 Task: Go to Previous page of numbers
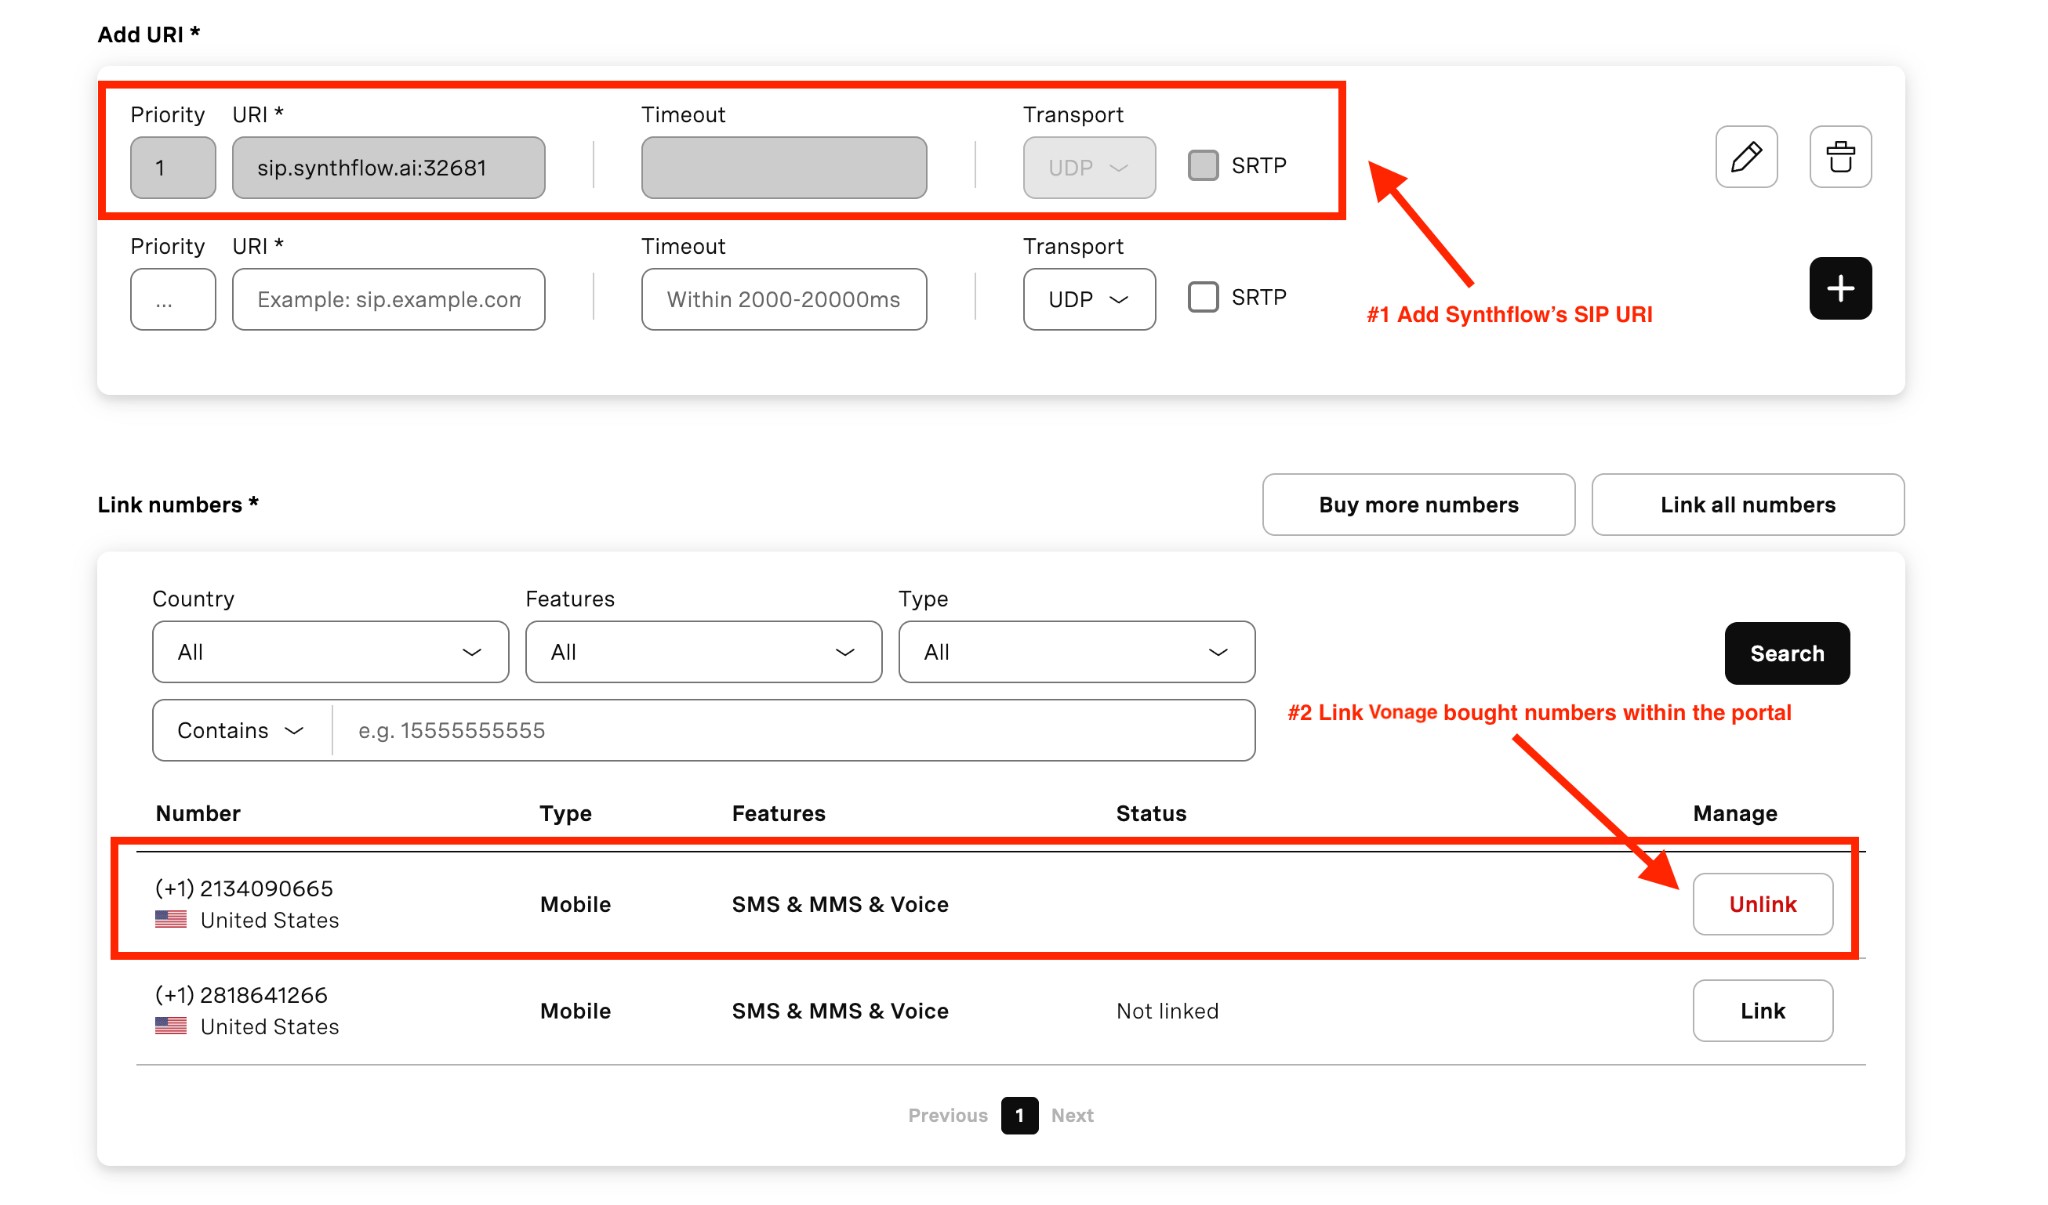[947, 1115]
